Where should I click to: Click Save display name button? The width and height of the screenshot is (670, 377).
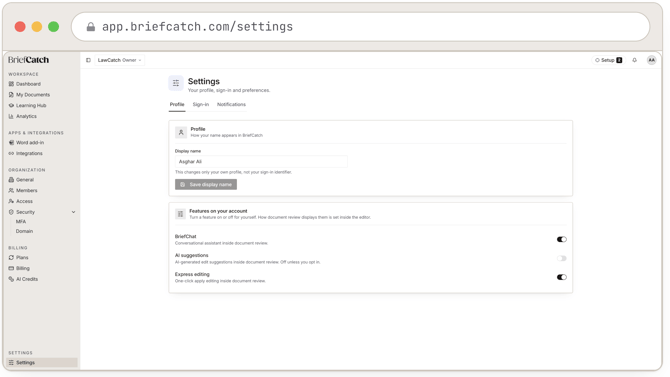(x=206, y=184)
